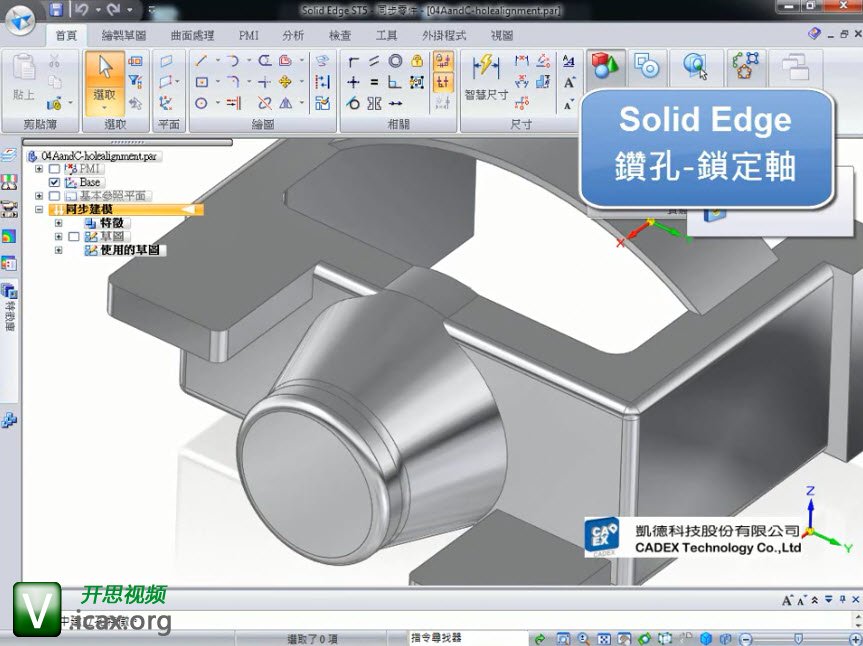Apply the Connect relationship
This screenshot has width=863, height=646.
(353, 61)
